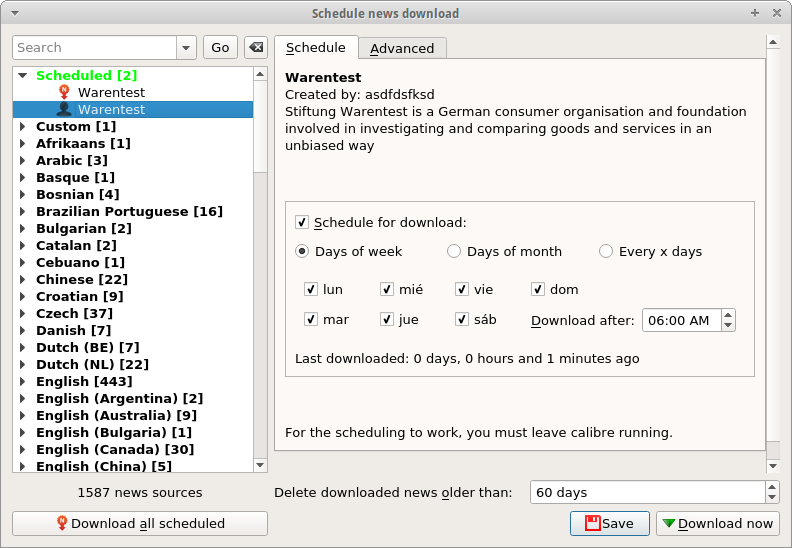792x548 pixels.
Task: Collapse the Scheduled [2] tree group
Action: [x=23, y=75]
